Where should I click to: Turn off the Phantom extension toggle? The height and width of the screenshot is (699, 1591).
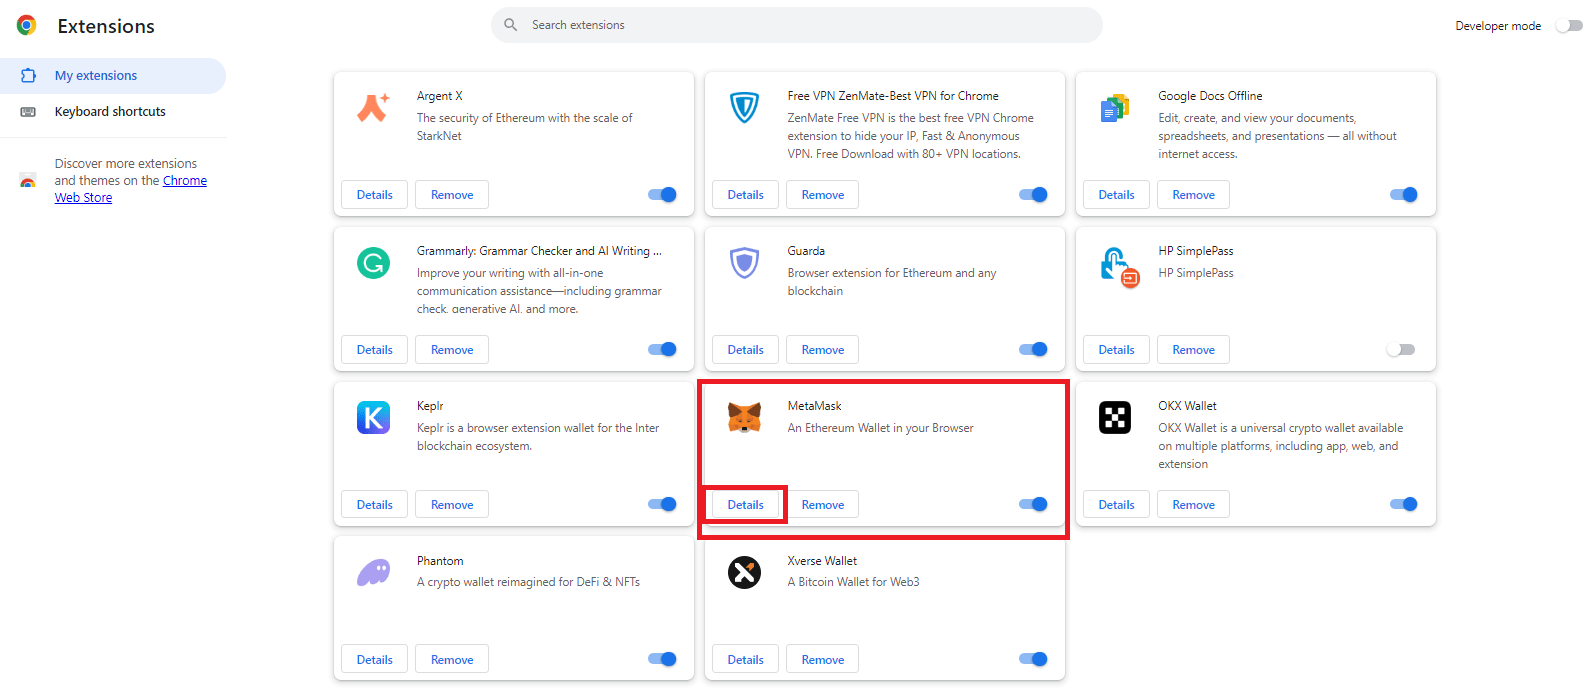tap(662, 660)
